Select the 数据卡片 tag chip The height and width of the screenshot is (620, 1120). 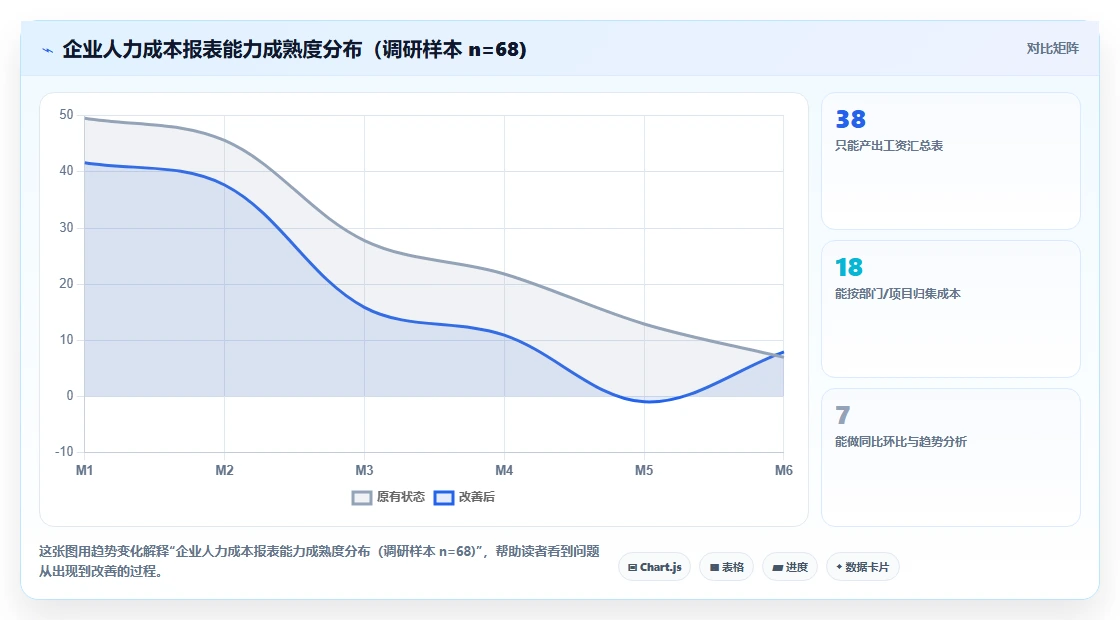click(863, 567)
